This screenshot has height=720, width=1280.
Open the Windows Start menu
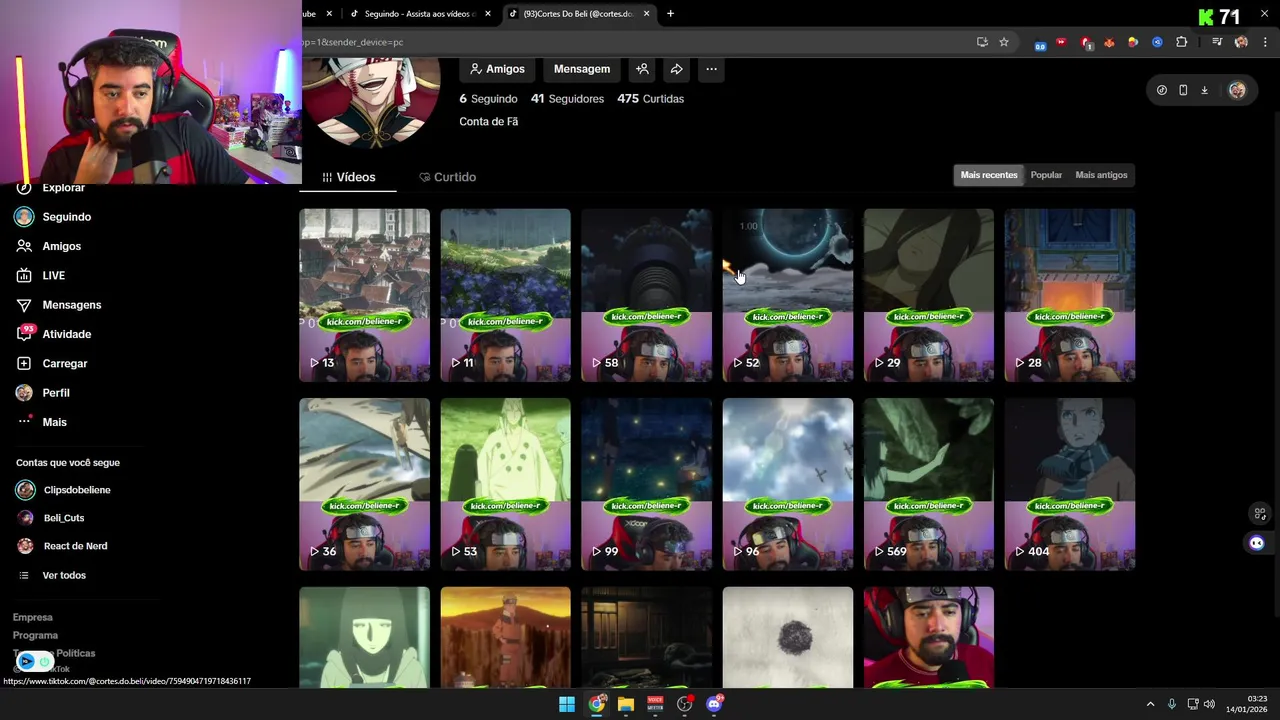567,704
